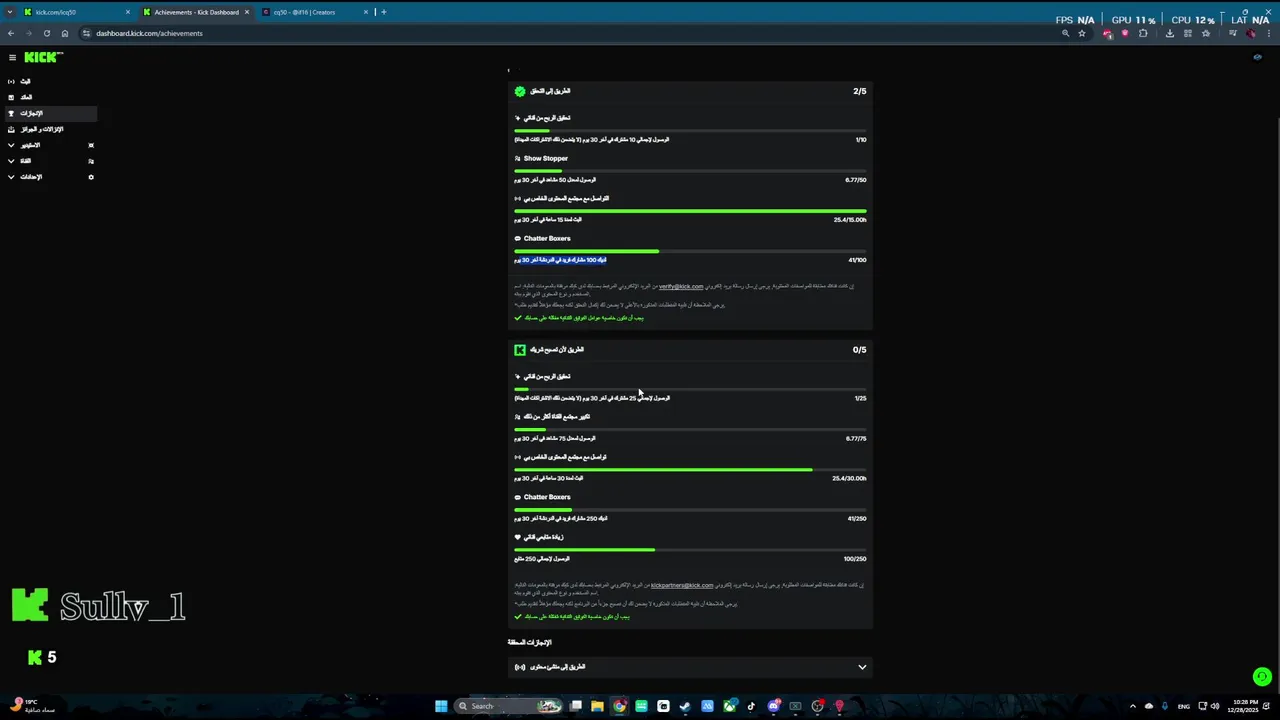
Task: Click the green Kick partner badge icon
Action: 520,350
